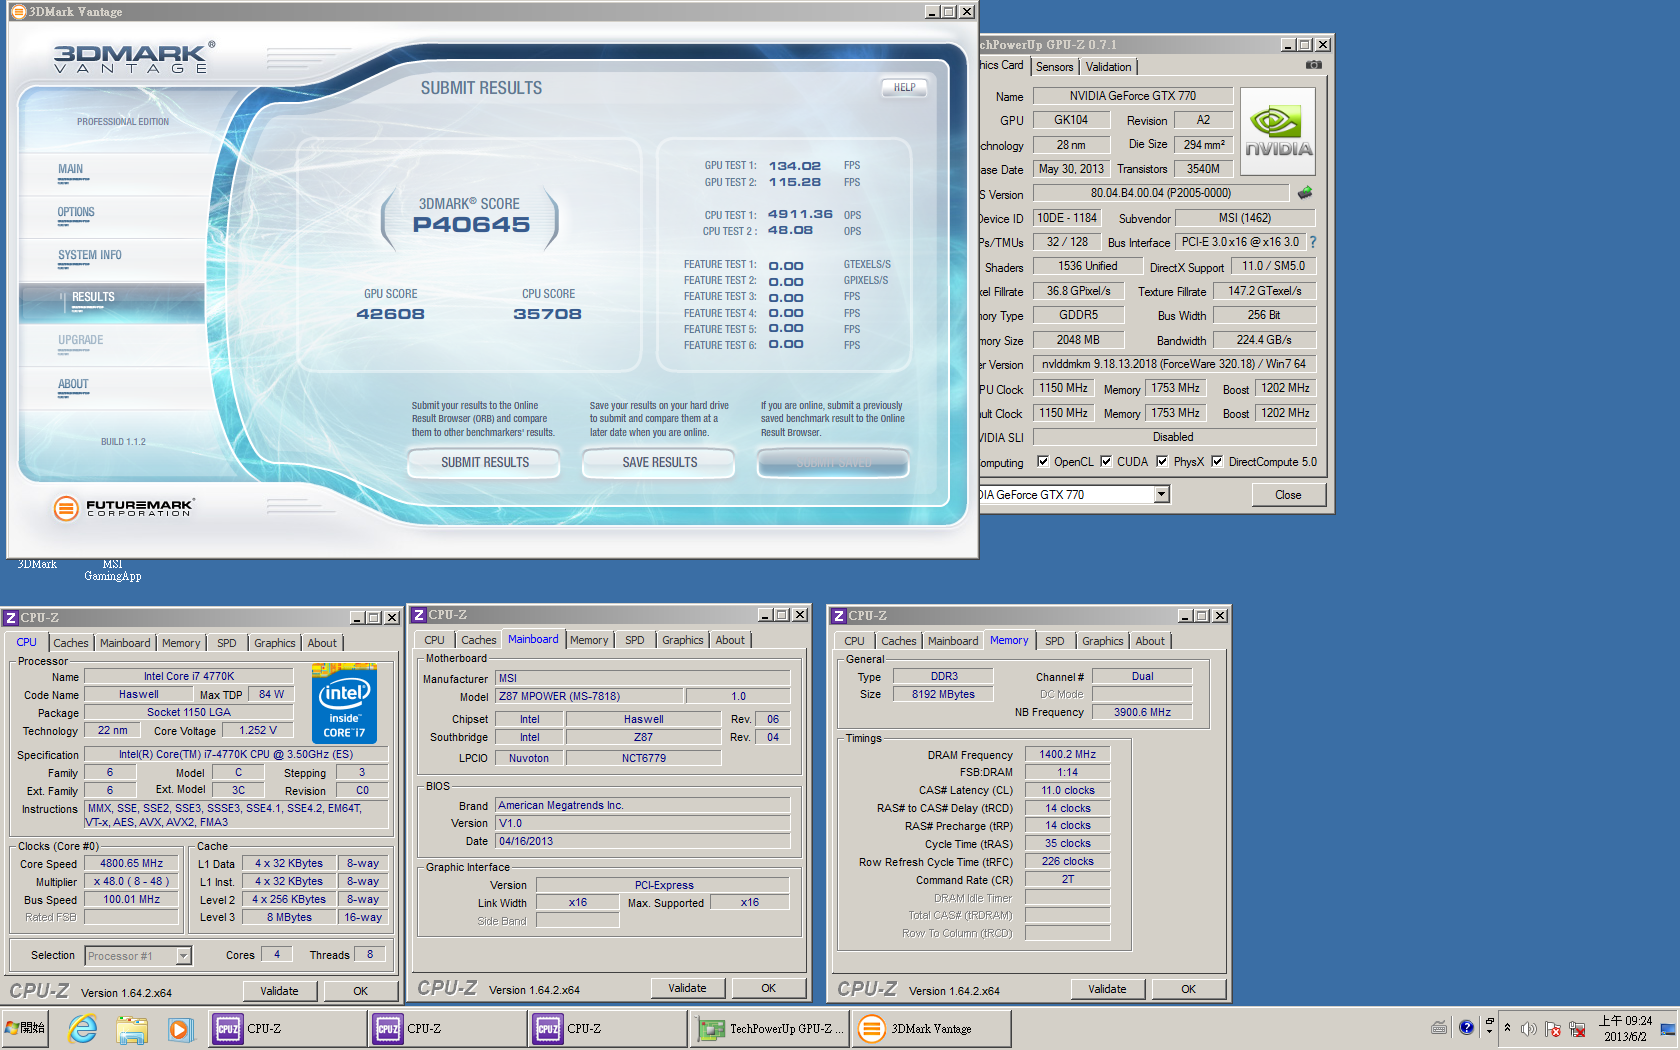This screenshot has height=1050, width=1680.
Task: Open Memory tab in middle CPU-Z window
Action: coord(589,640)
